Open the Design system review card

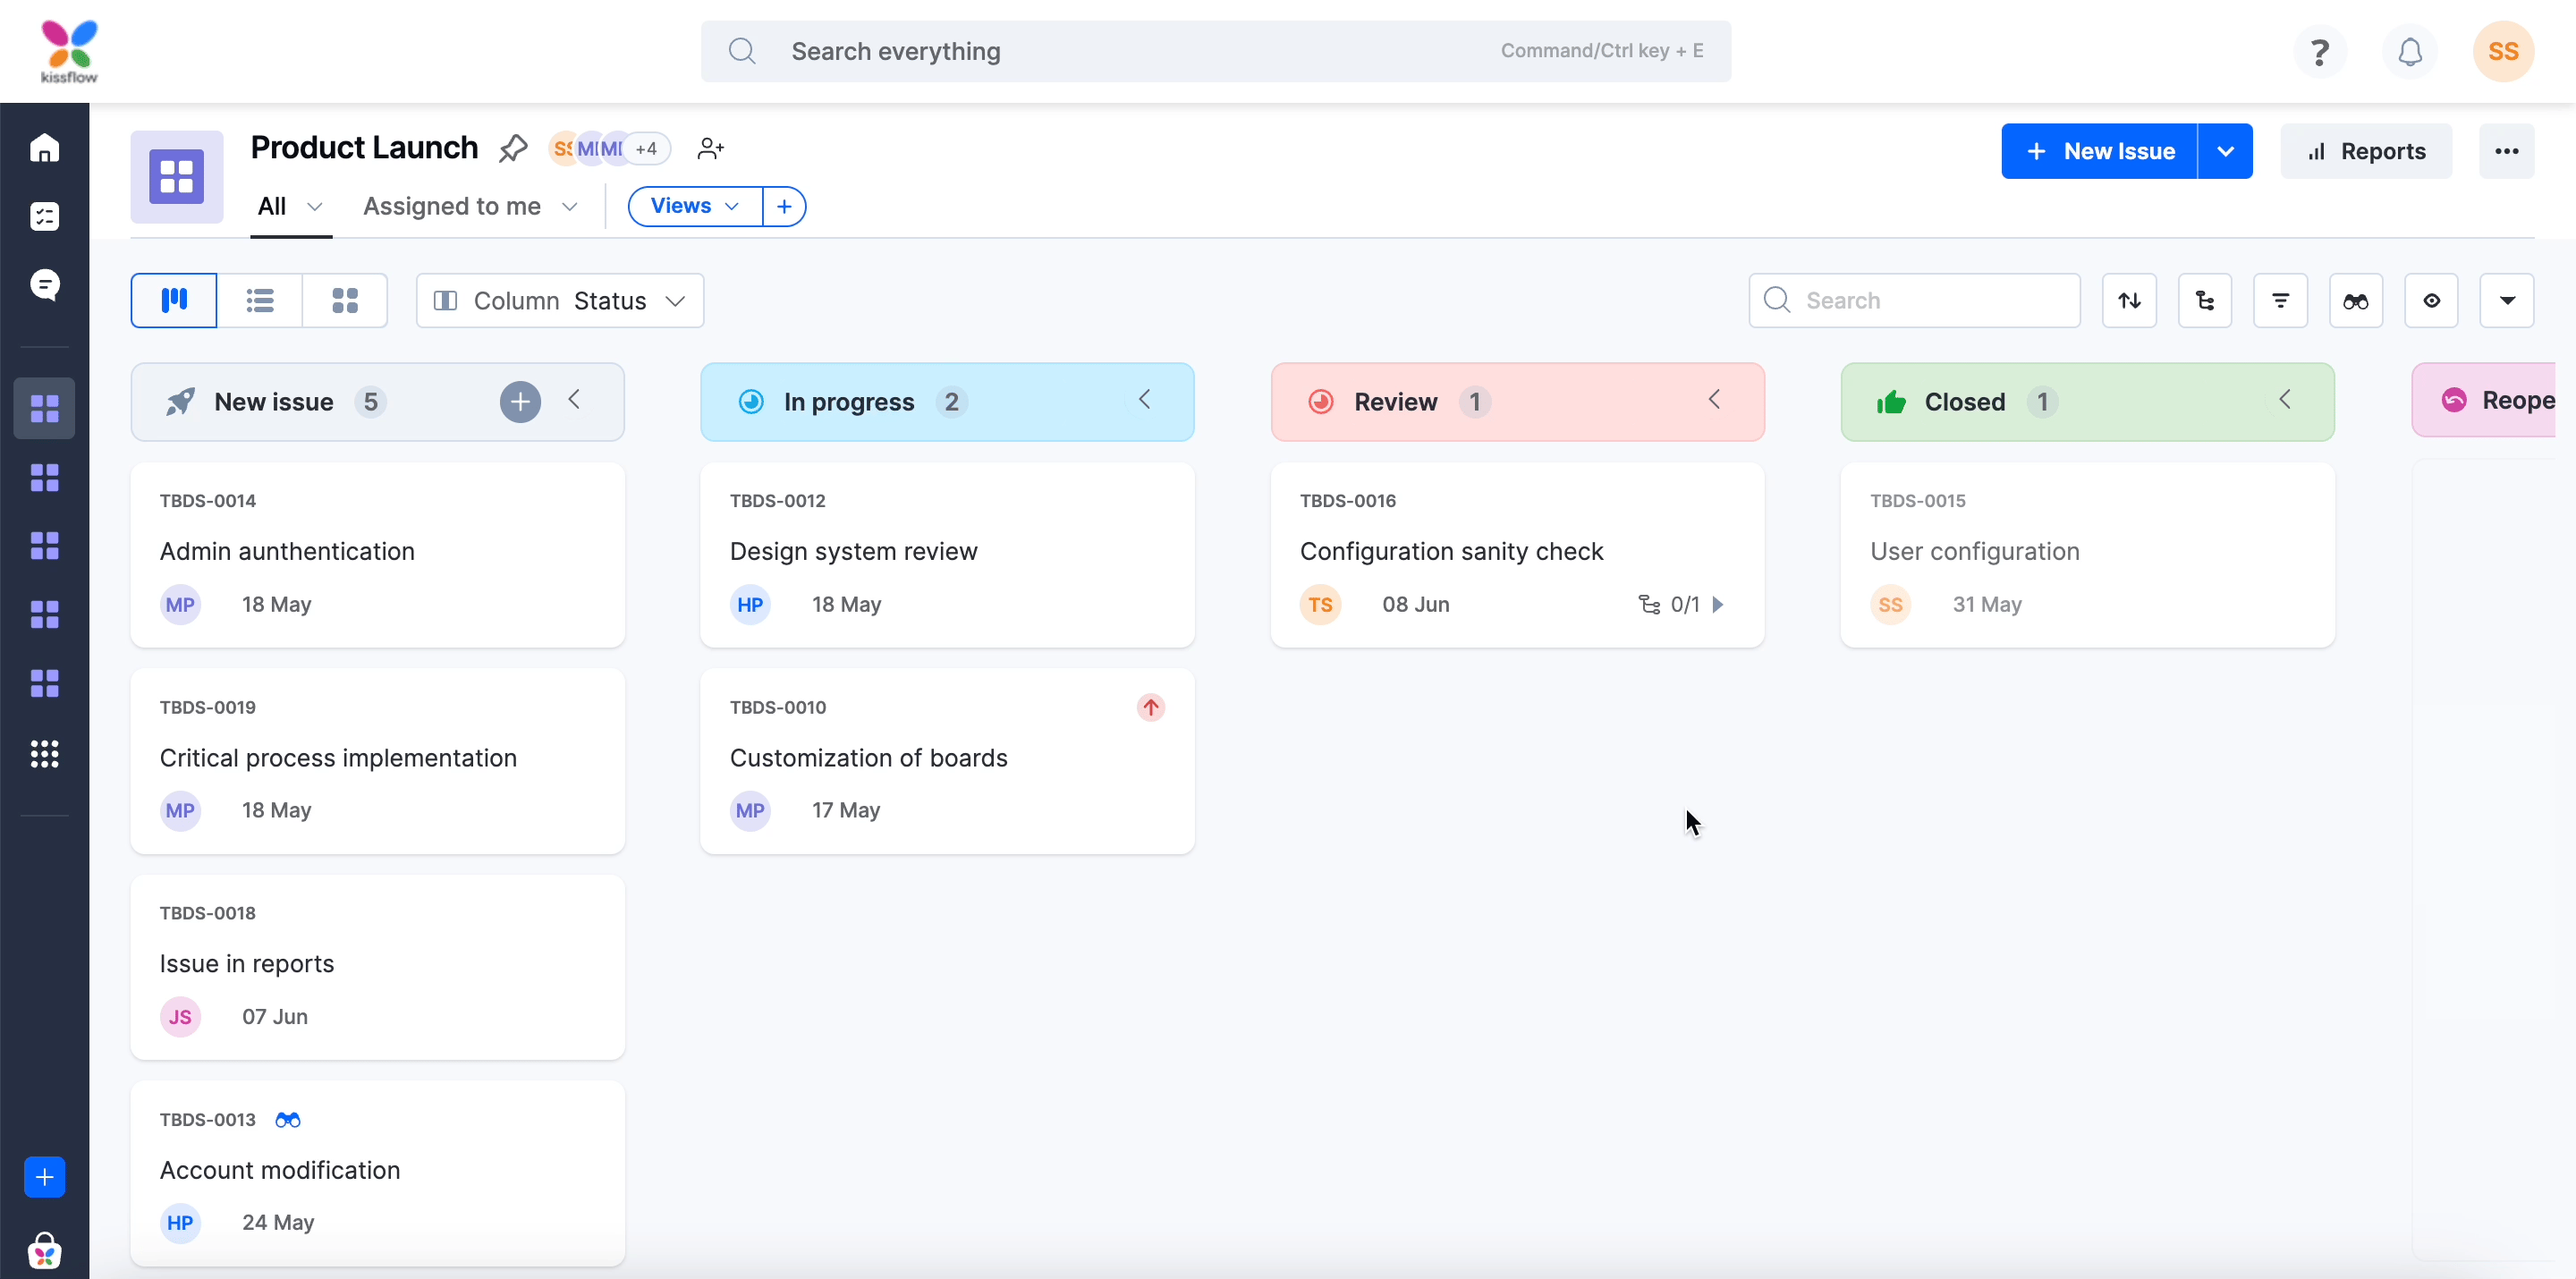coord(947,555)
